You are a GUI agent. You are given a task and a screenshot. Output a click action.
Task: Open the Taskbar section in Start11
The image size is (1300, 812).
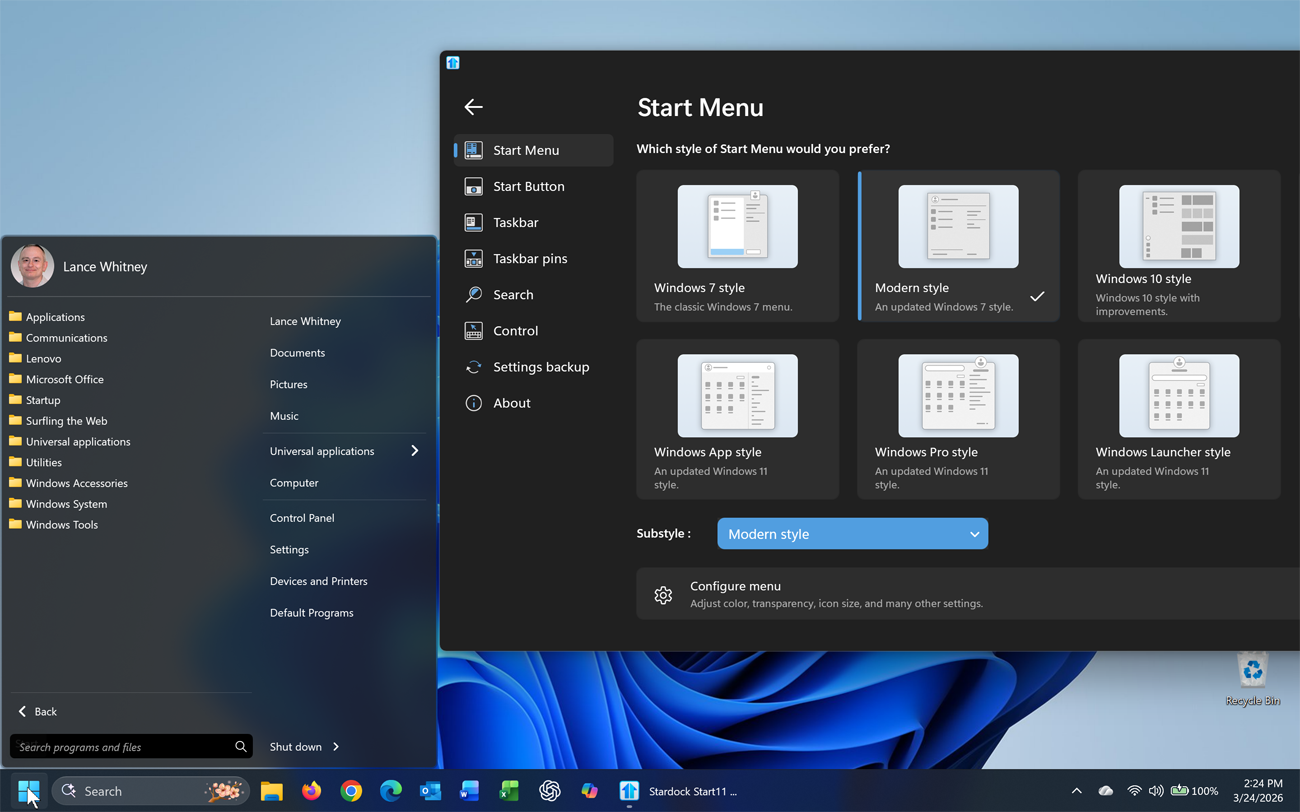(x=515, y=222)
